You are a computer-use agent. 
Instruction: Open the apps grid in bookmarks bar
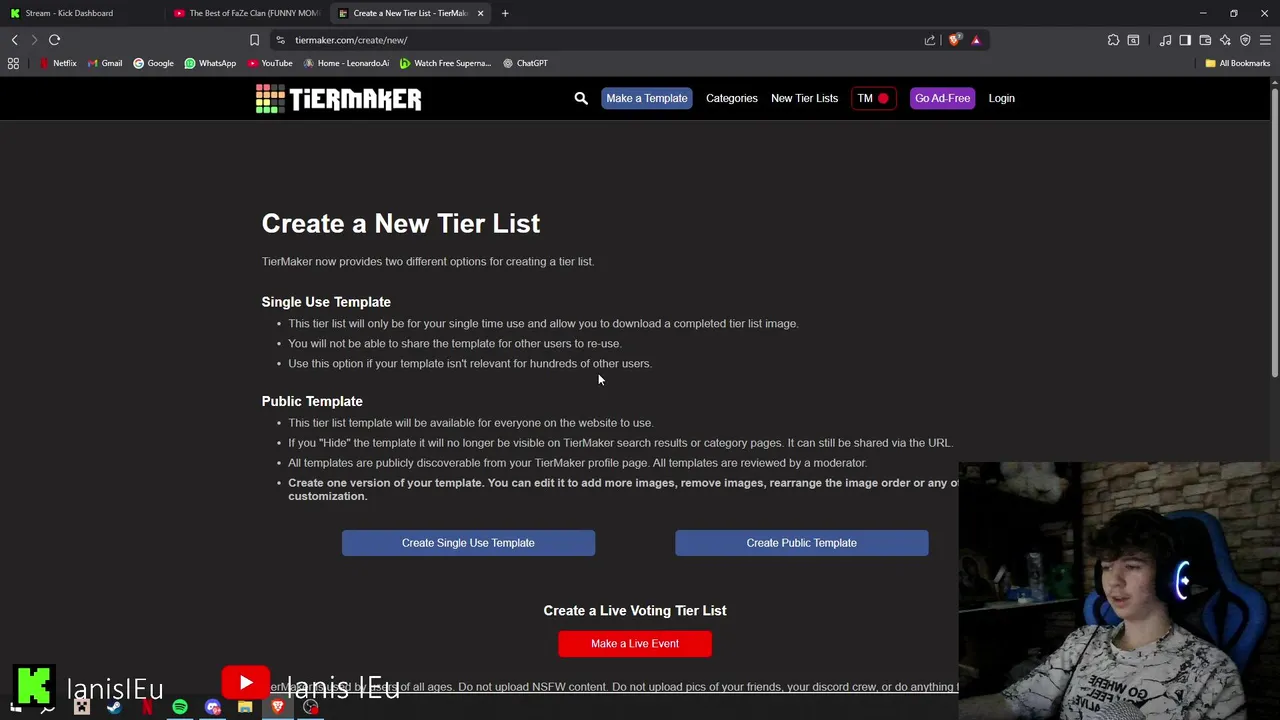click(13, 63)
